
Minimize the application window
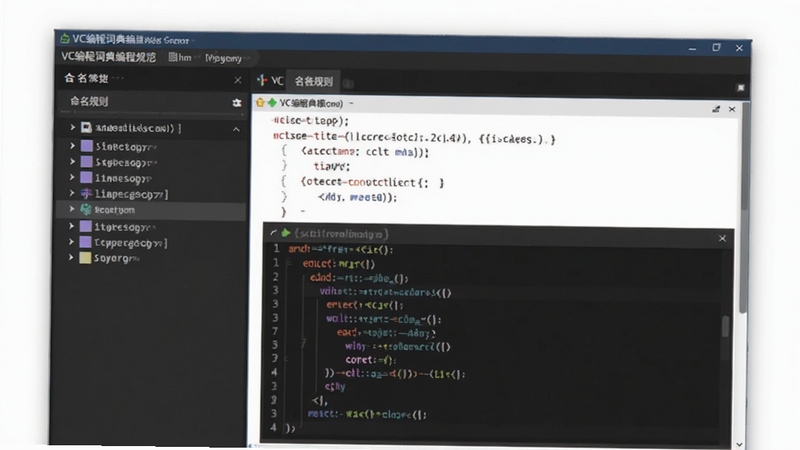coord(692,49)
